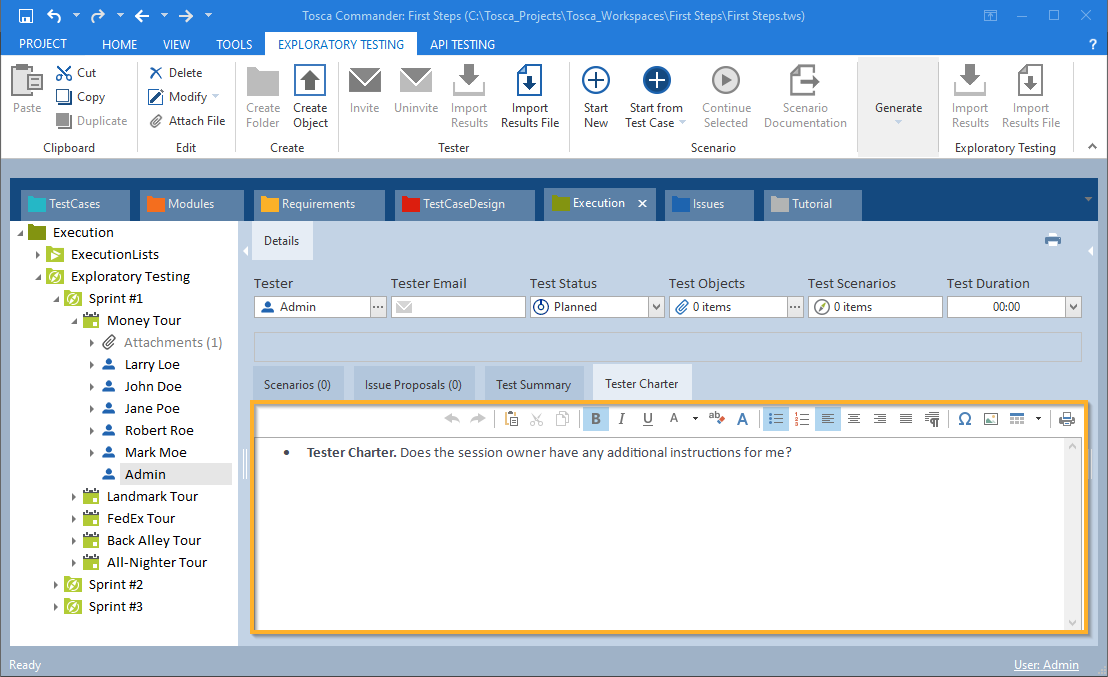Start a new exploratory scenario

[596, 97]
